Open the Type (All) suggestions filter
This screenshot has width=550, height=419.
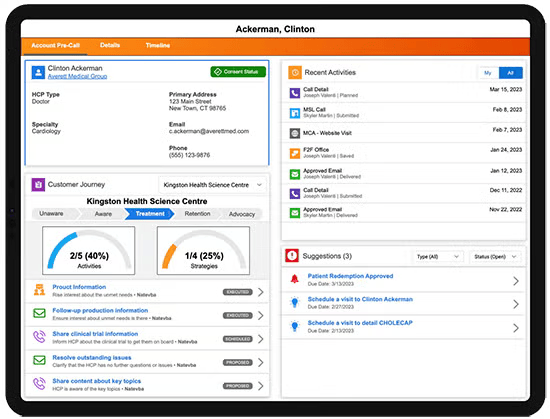tap(438, 257)
